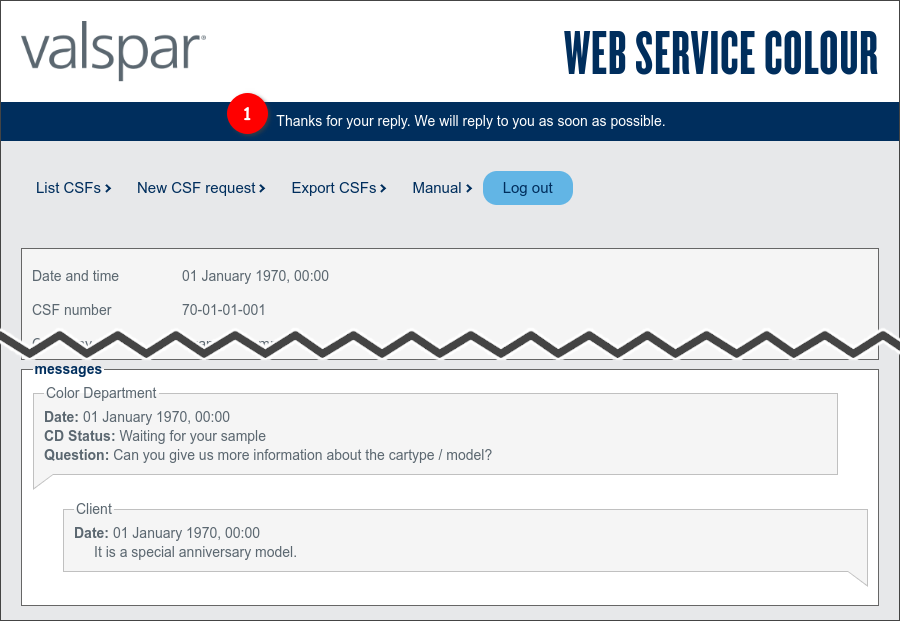This screenshot has height=621, width=900.
Task: Click the chevron arrow after Manual
Action: (x=469, y=188)
